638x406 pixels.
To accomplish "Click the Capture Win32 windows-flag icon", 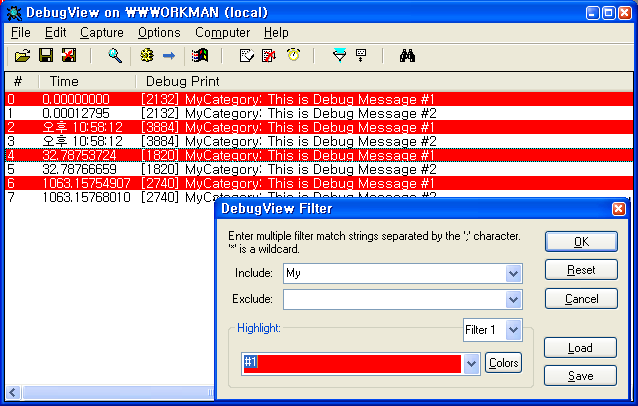I will tap(200, 55).
